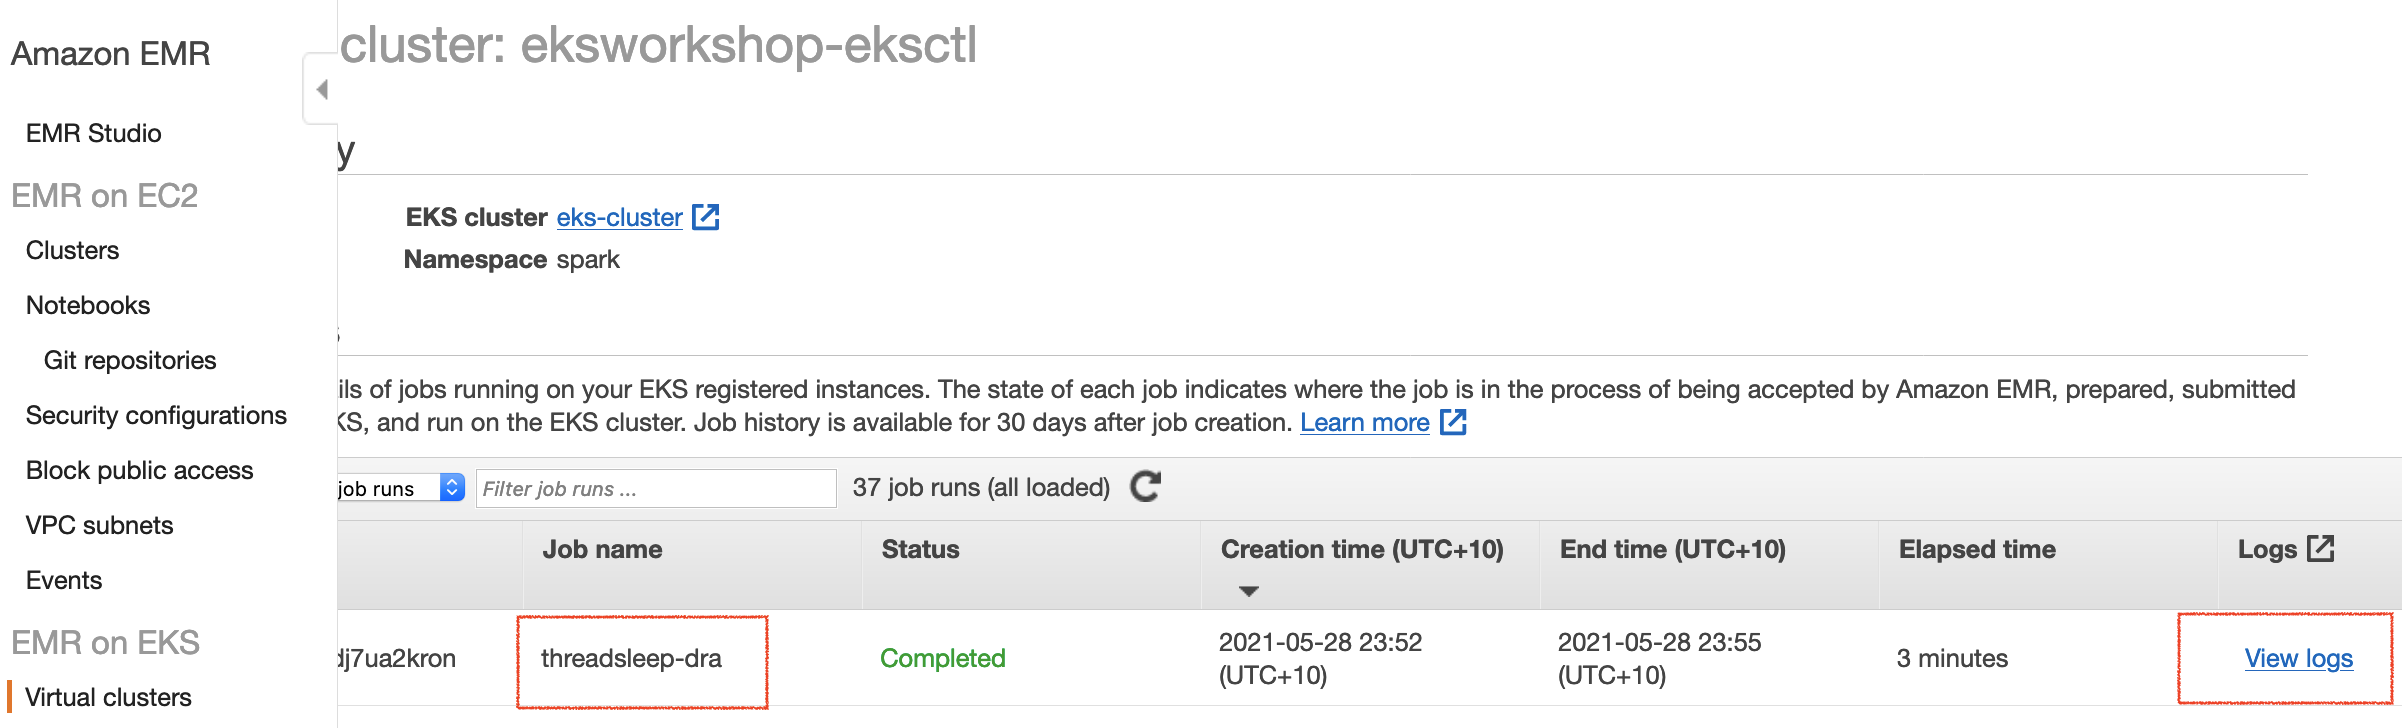Viewport: 2402px width, 728px height.
Task: Sort by Job name column header
Action: [602, 549]
